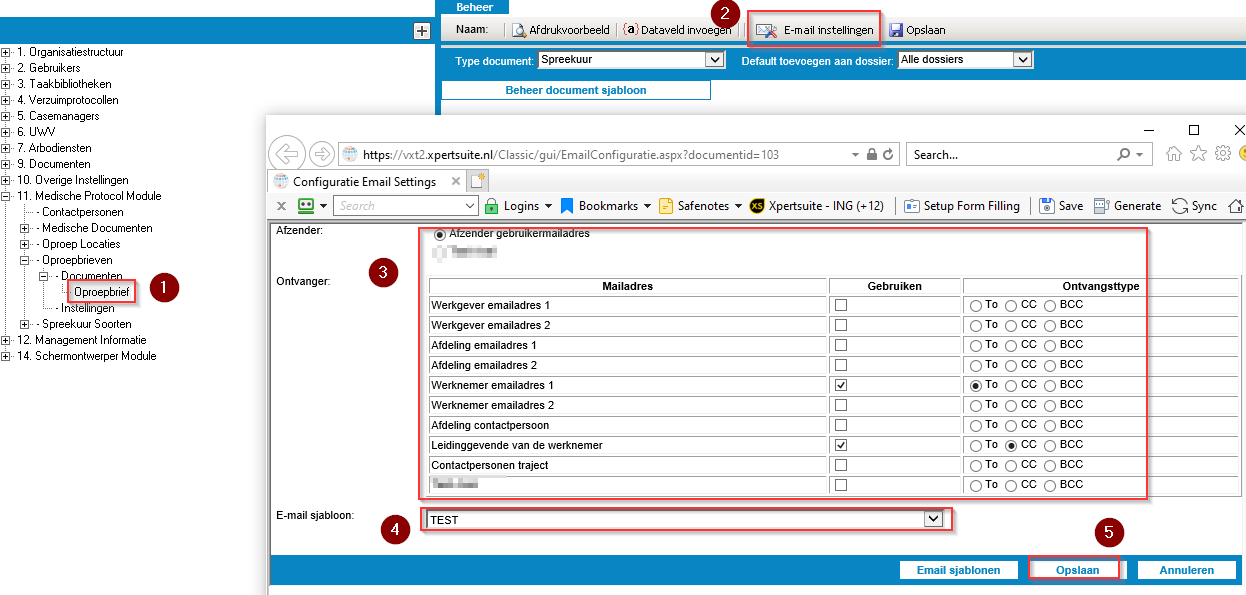Click the browser Search input field

(1010, 155)
